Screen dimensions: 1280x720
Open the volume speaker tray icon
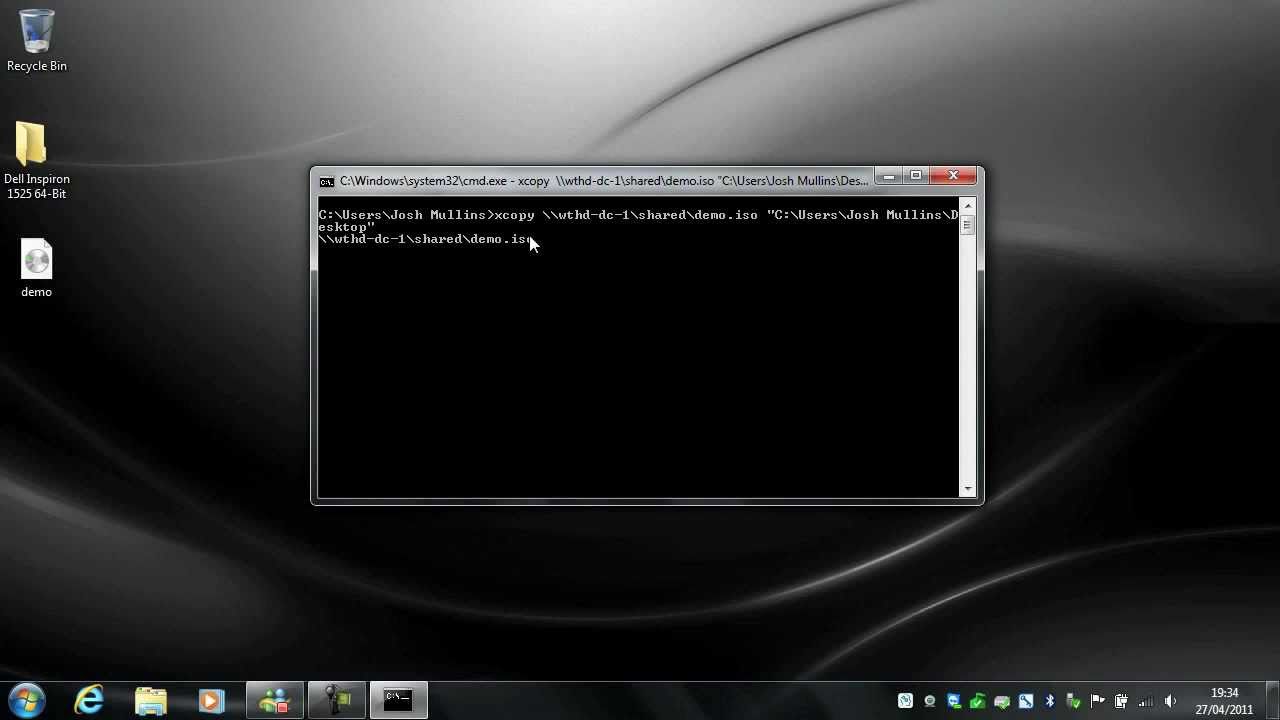pos(1170,701)
